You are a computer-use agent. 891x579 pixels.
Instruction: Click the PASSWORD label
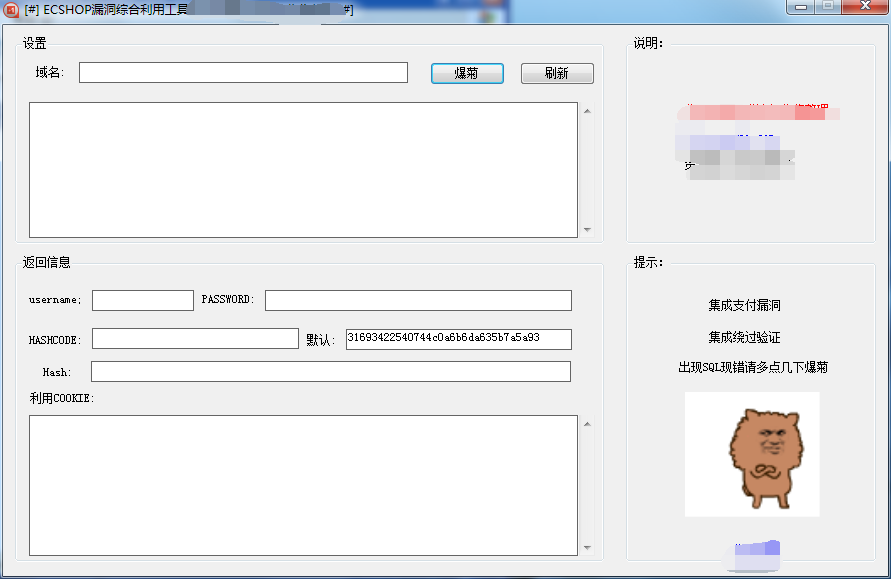point(228,299)
